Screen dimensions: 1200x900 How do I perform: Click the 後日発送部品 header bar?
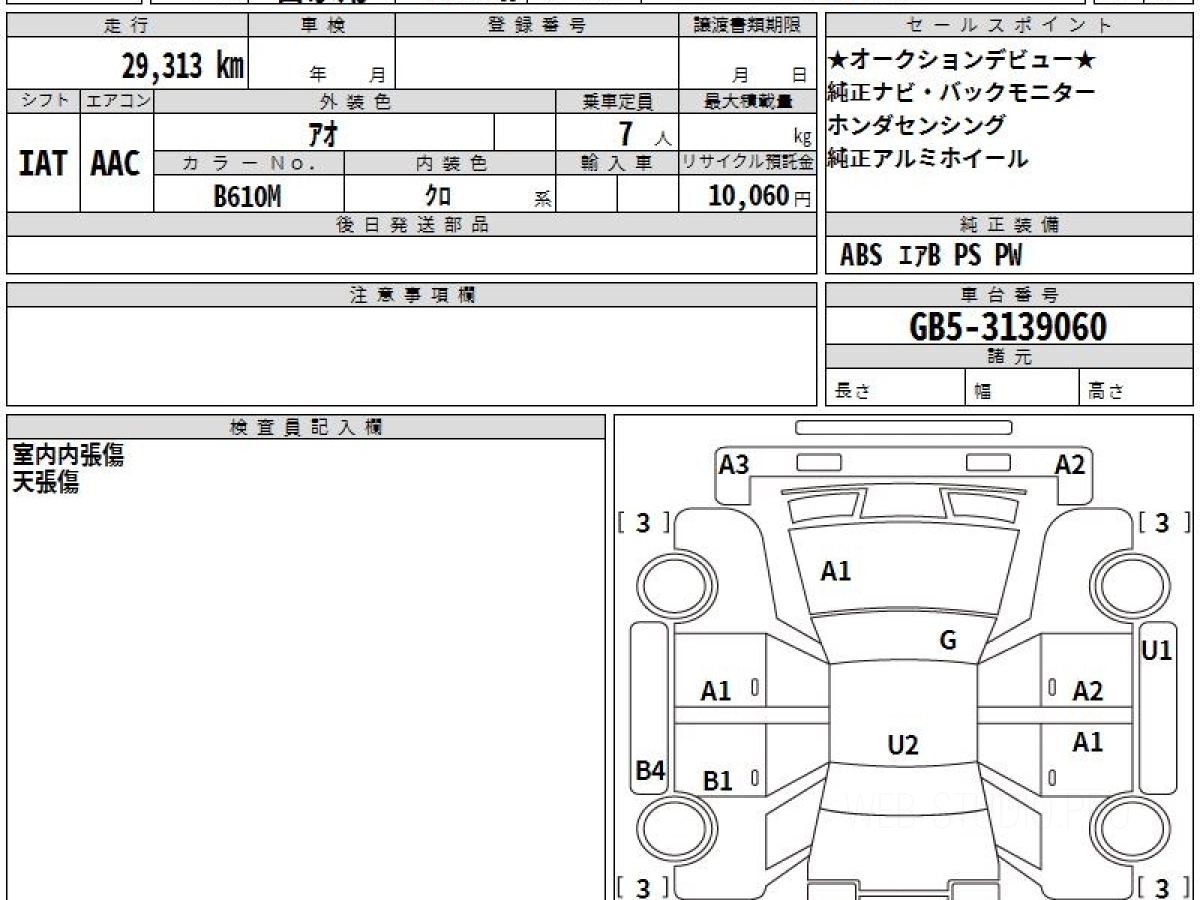(412, 225)
